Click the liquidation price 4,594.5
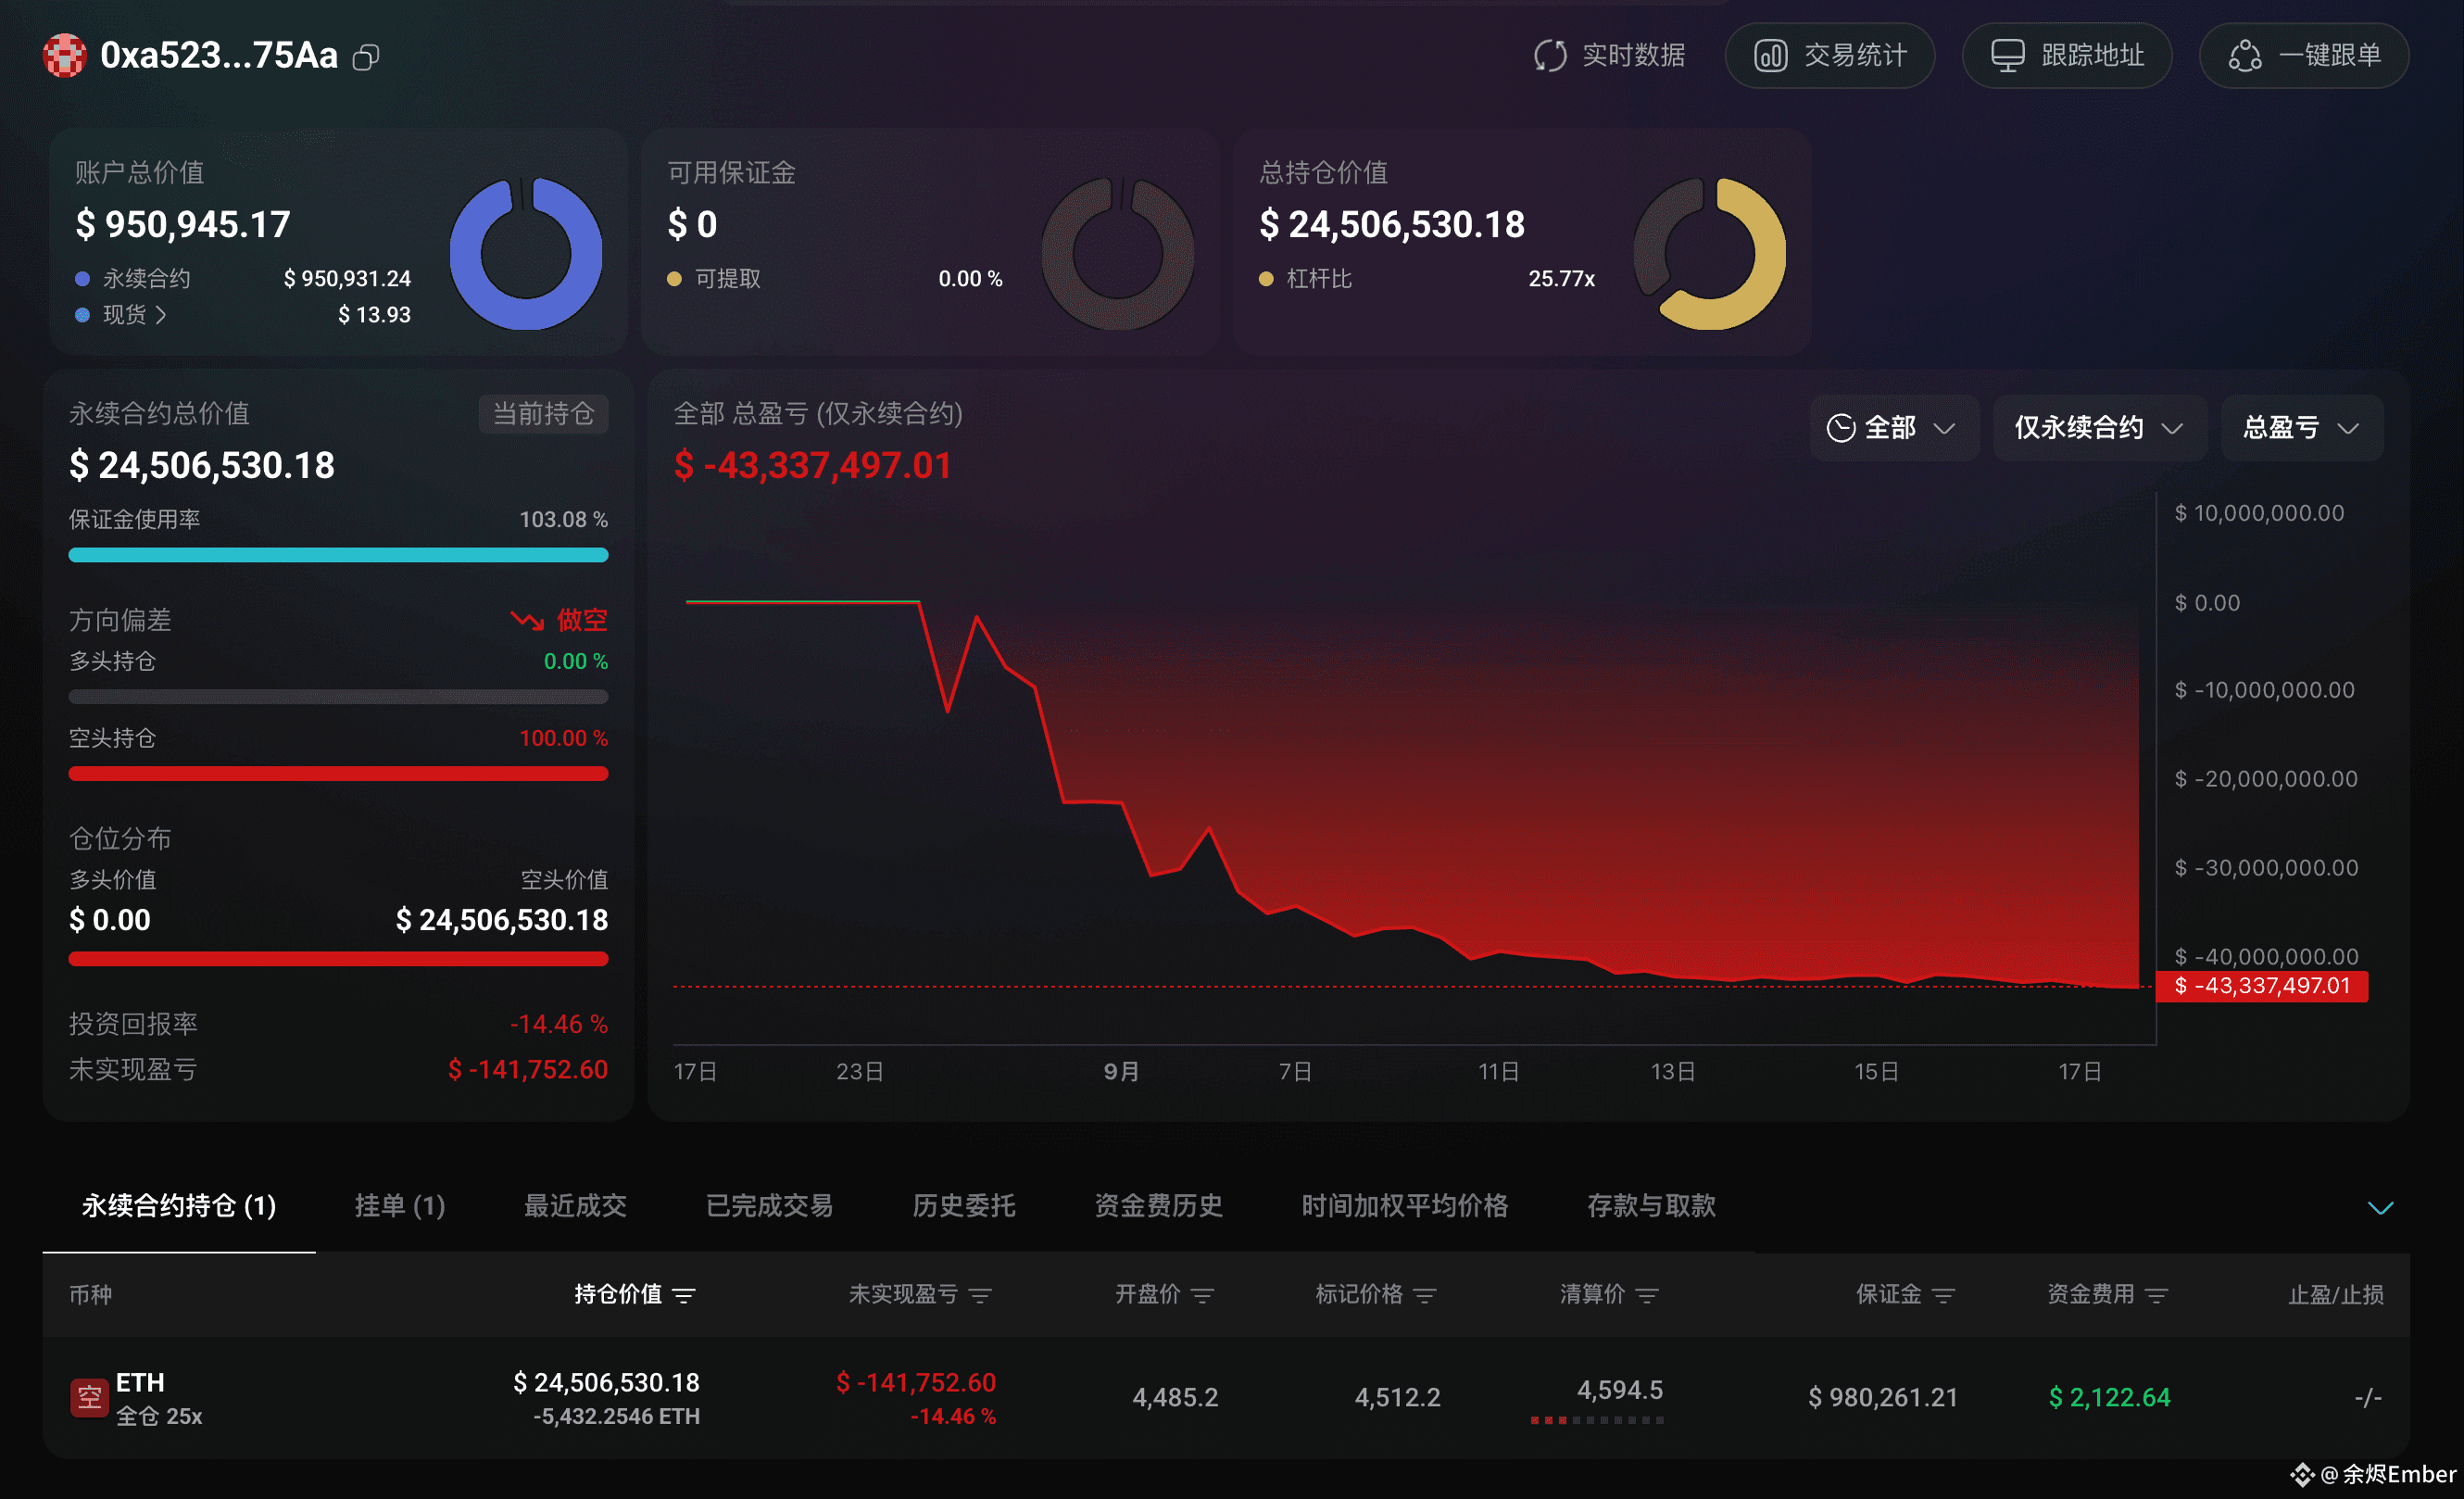The height and width of the screenshot is (1499, 2464). pyautogui.click(x=1619, y=1390)
